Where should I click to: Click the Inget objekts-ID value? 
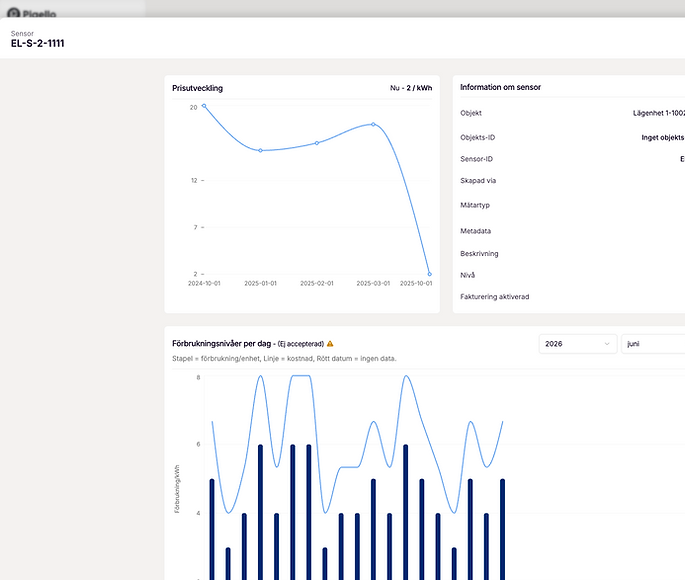663,138
